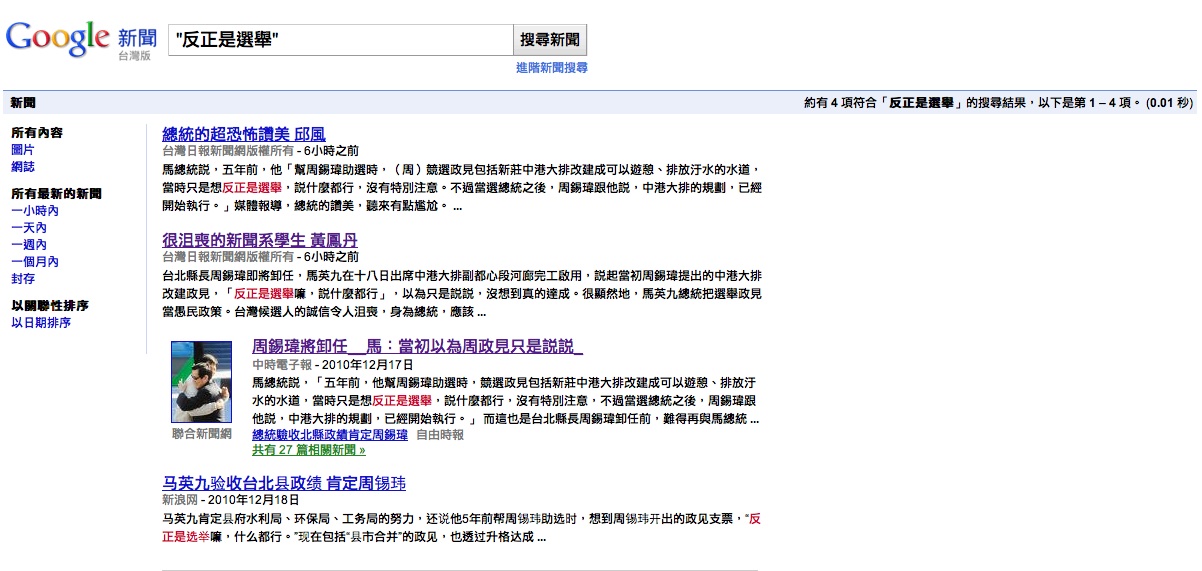Filter news to 一個月內
Image resolution: width=1202 pixels, height=571 pixels.
(x=35, y=262)
